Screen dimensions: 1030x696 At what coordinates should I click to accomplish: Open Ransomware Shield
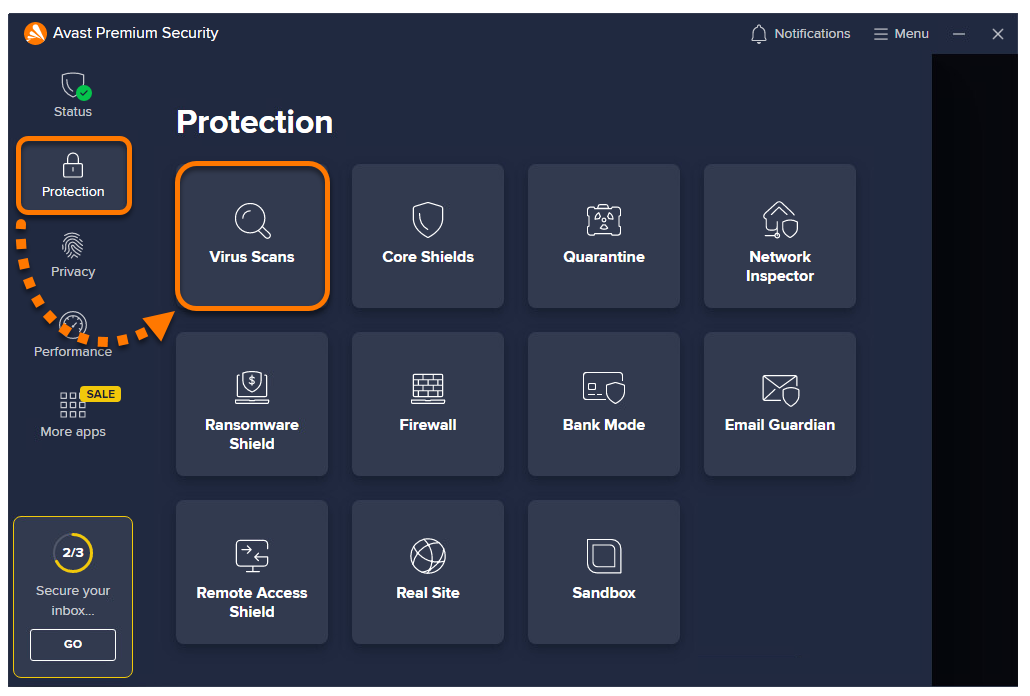click(x=252, y=404)
